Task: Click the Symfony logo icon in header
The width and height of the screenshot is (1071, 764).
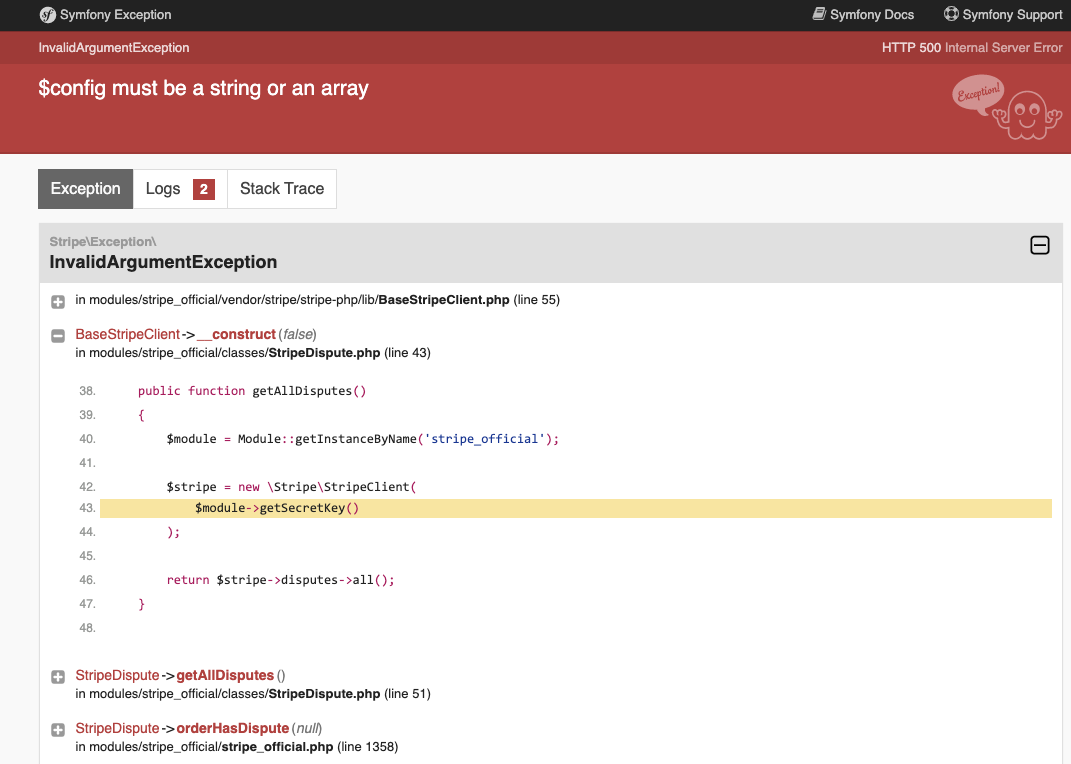Action: click(x=47, y=15)
